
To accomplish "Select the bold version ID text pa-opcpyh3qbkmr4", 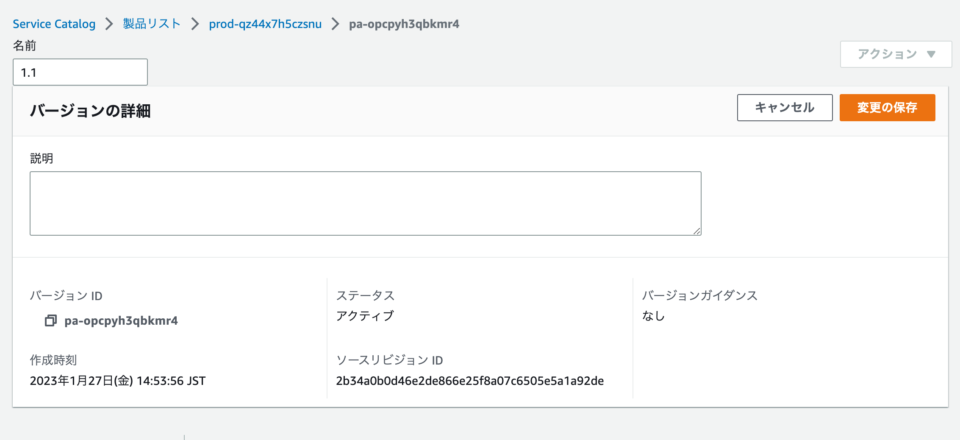I will coord(121,320).
